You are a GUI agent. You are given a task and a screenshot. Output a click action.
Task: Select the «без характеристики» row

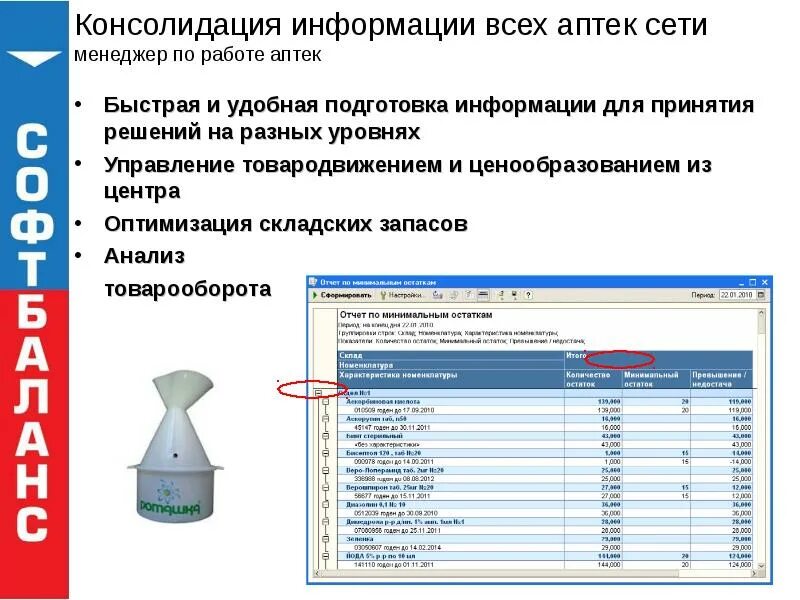[545, 444]
